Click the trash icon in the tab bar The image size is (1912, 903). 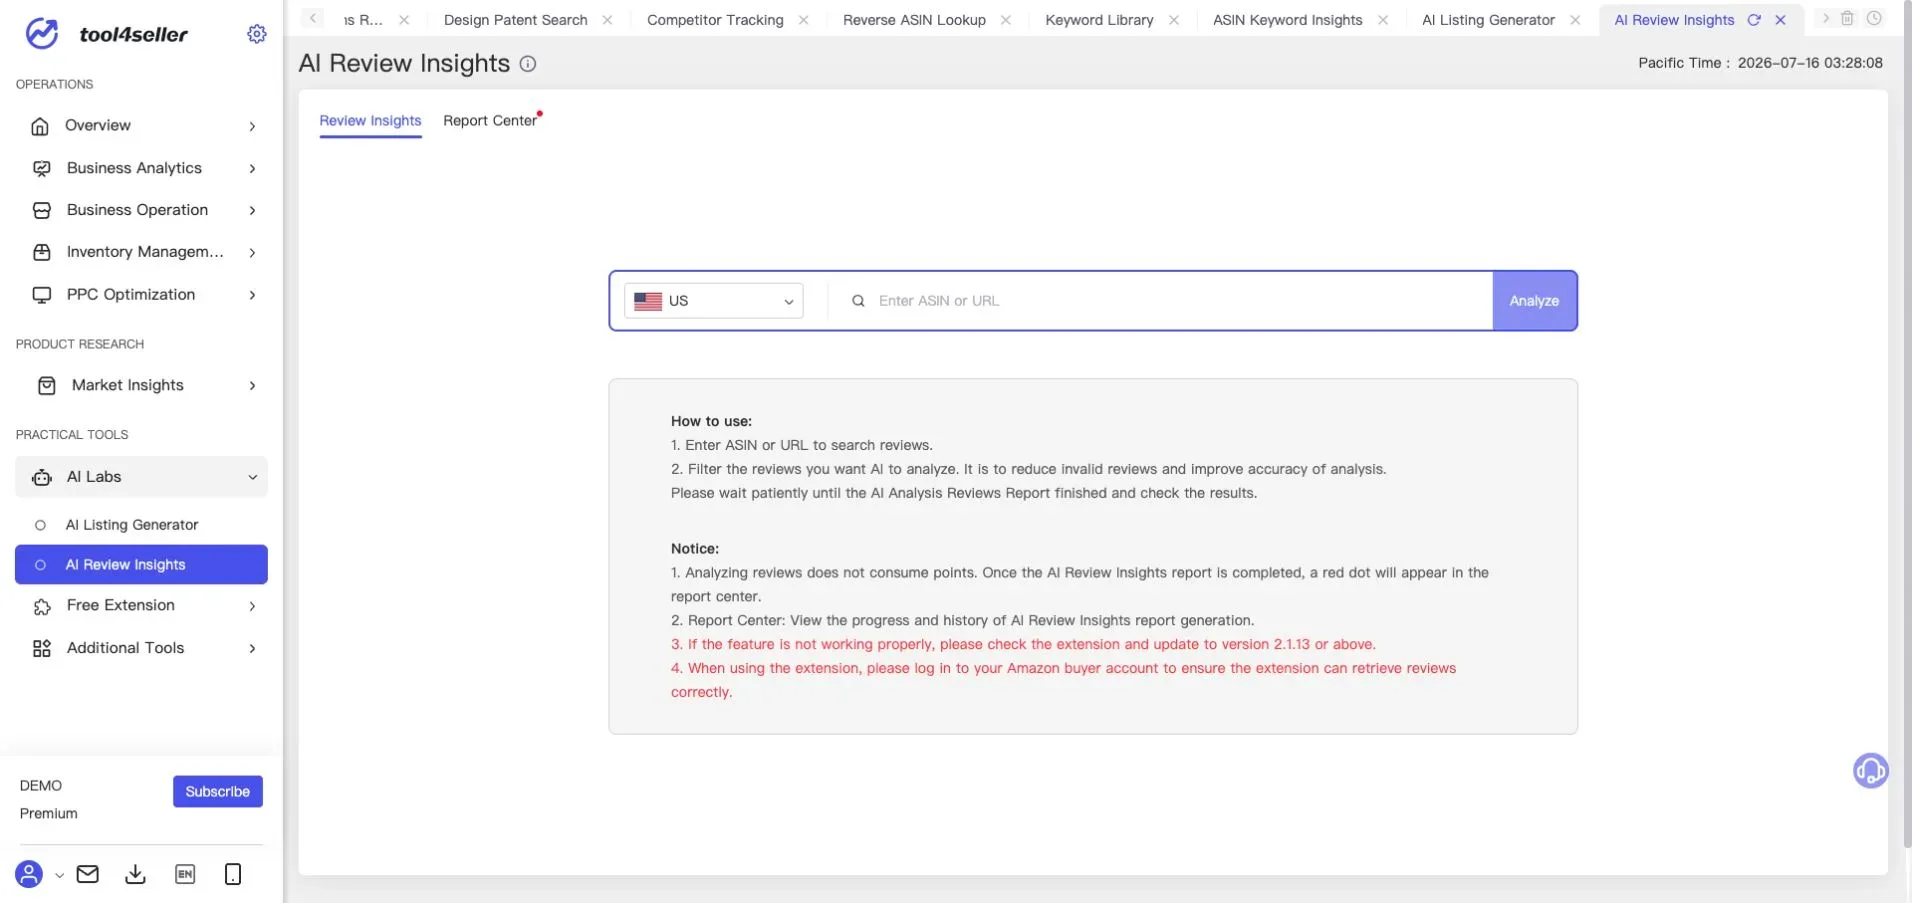[1847, 18]
